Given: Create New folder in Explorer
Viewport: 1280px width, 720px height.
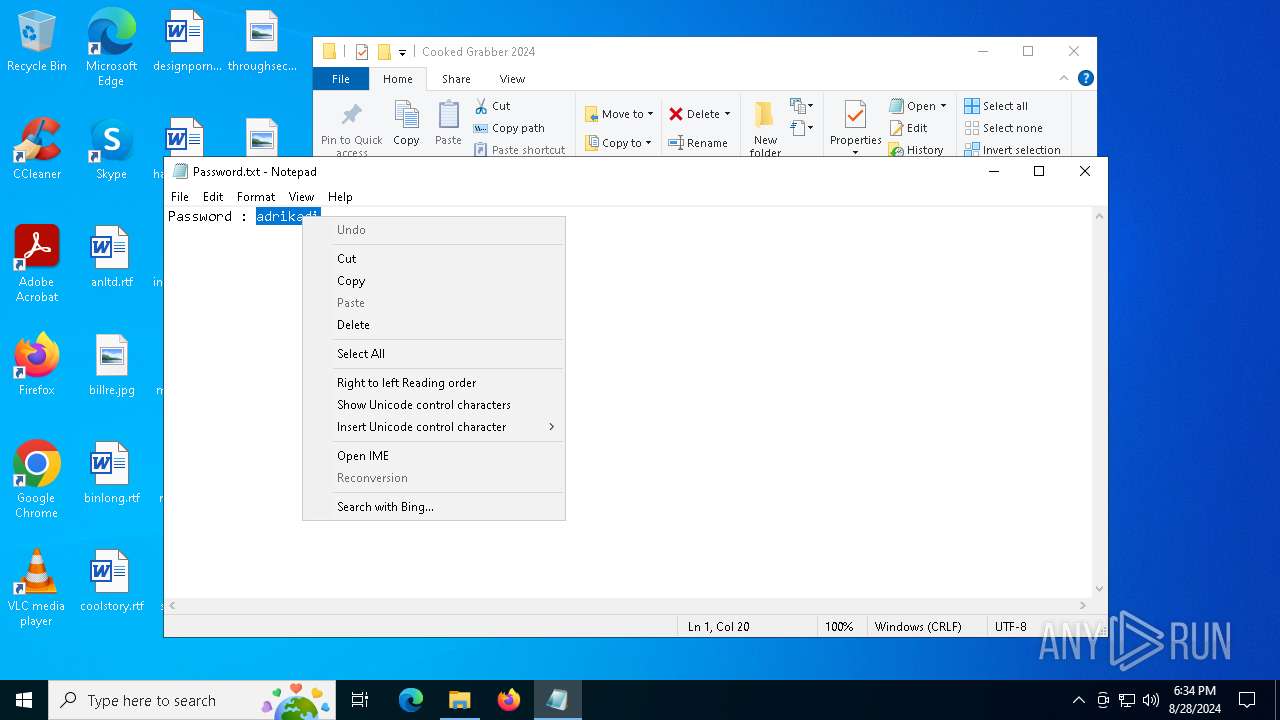Looking at the screenshot, I should tap(765, 128).
